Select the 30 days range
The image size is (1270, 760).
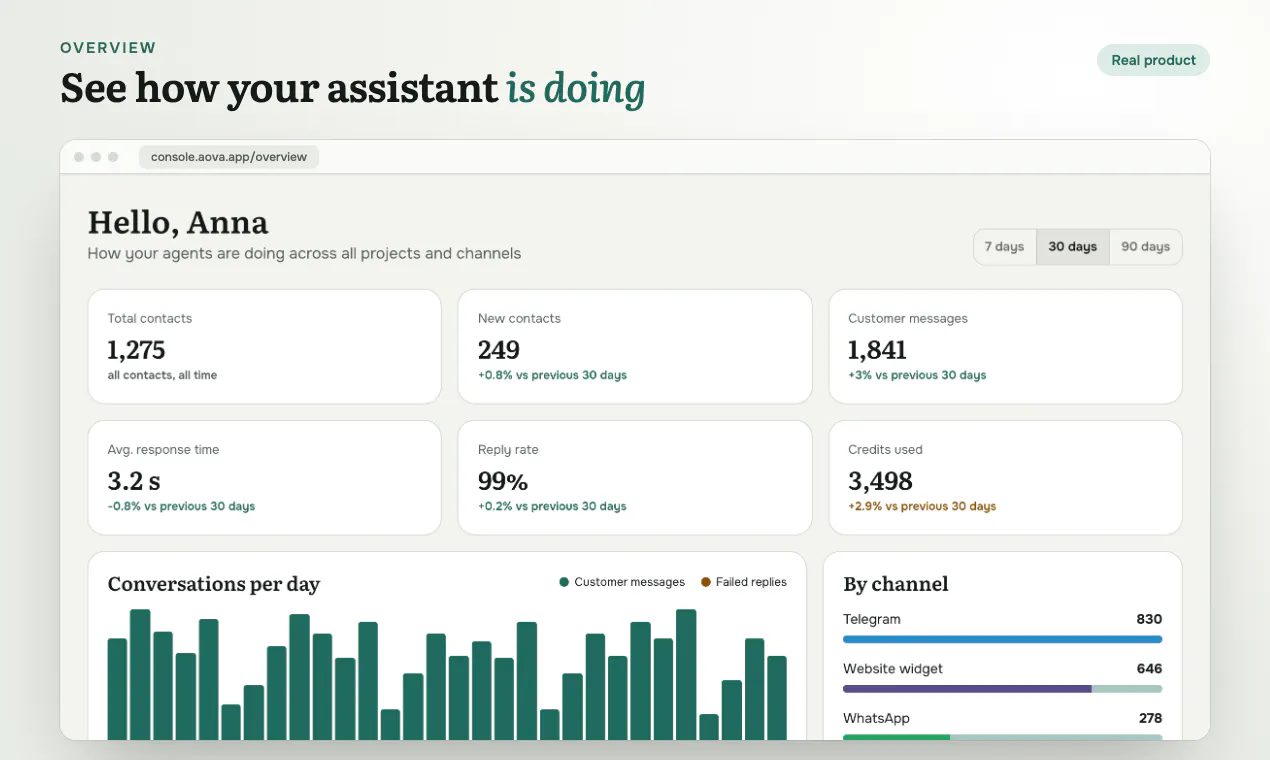click(x=1072, y=247)
